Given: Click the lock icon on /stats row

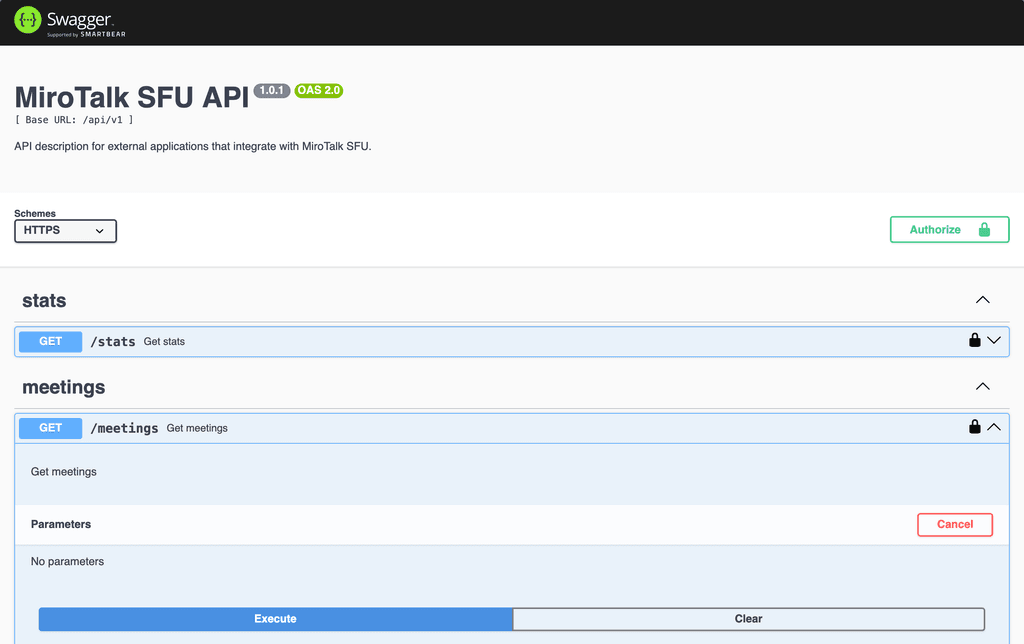Looking at the screenshot, I should coord(974,340).
